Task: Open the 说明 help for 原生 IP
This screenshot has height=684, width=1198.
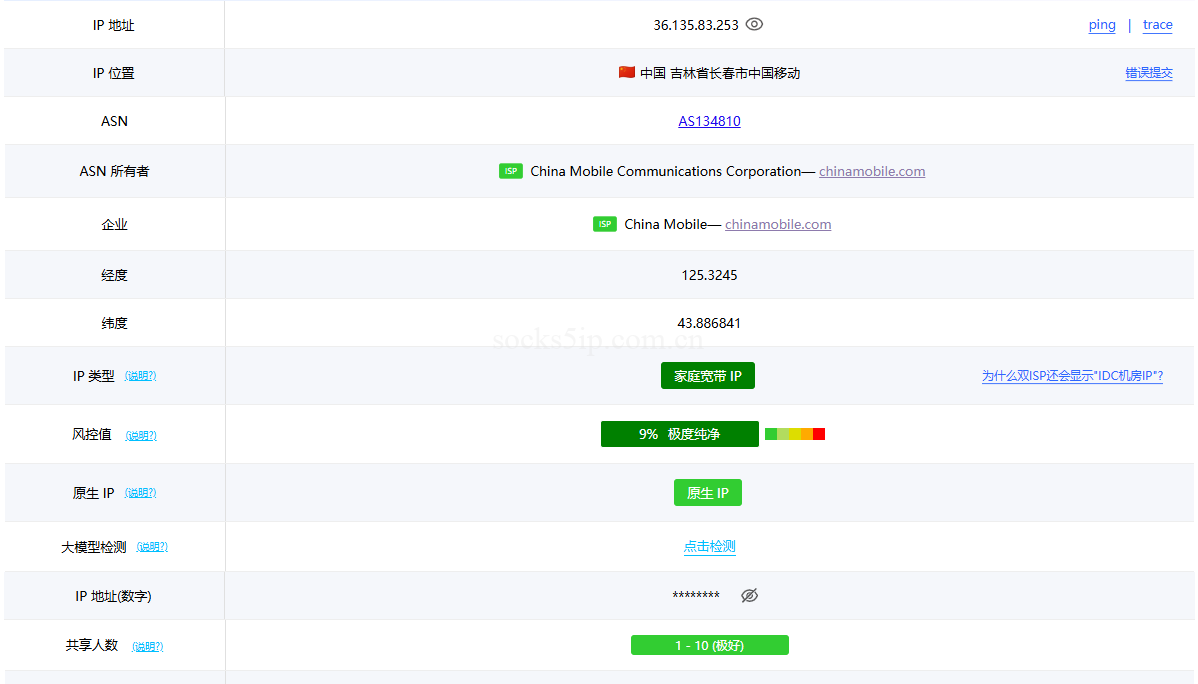Action: pos(141,493)
